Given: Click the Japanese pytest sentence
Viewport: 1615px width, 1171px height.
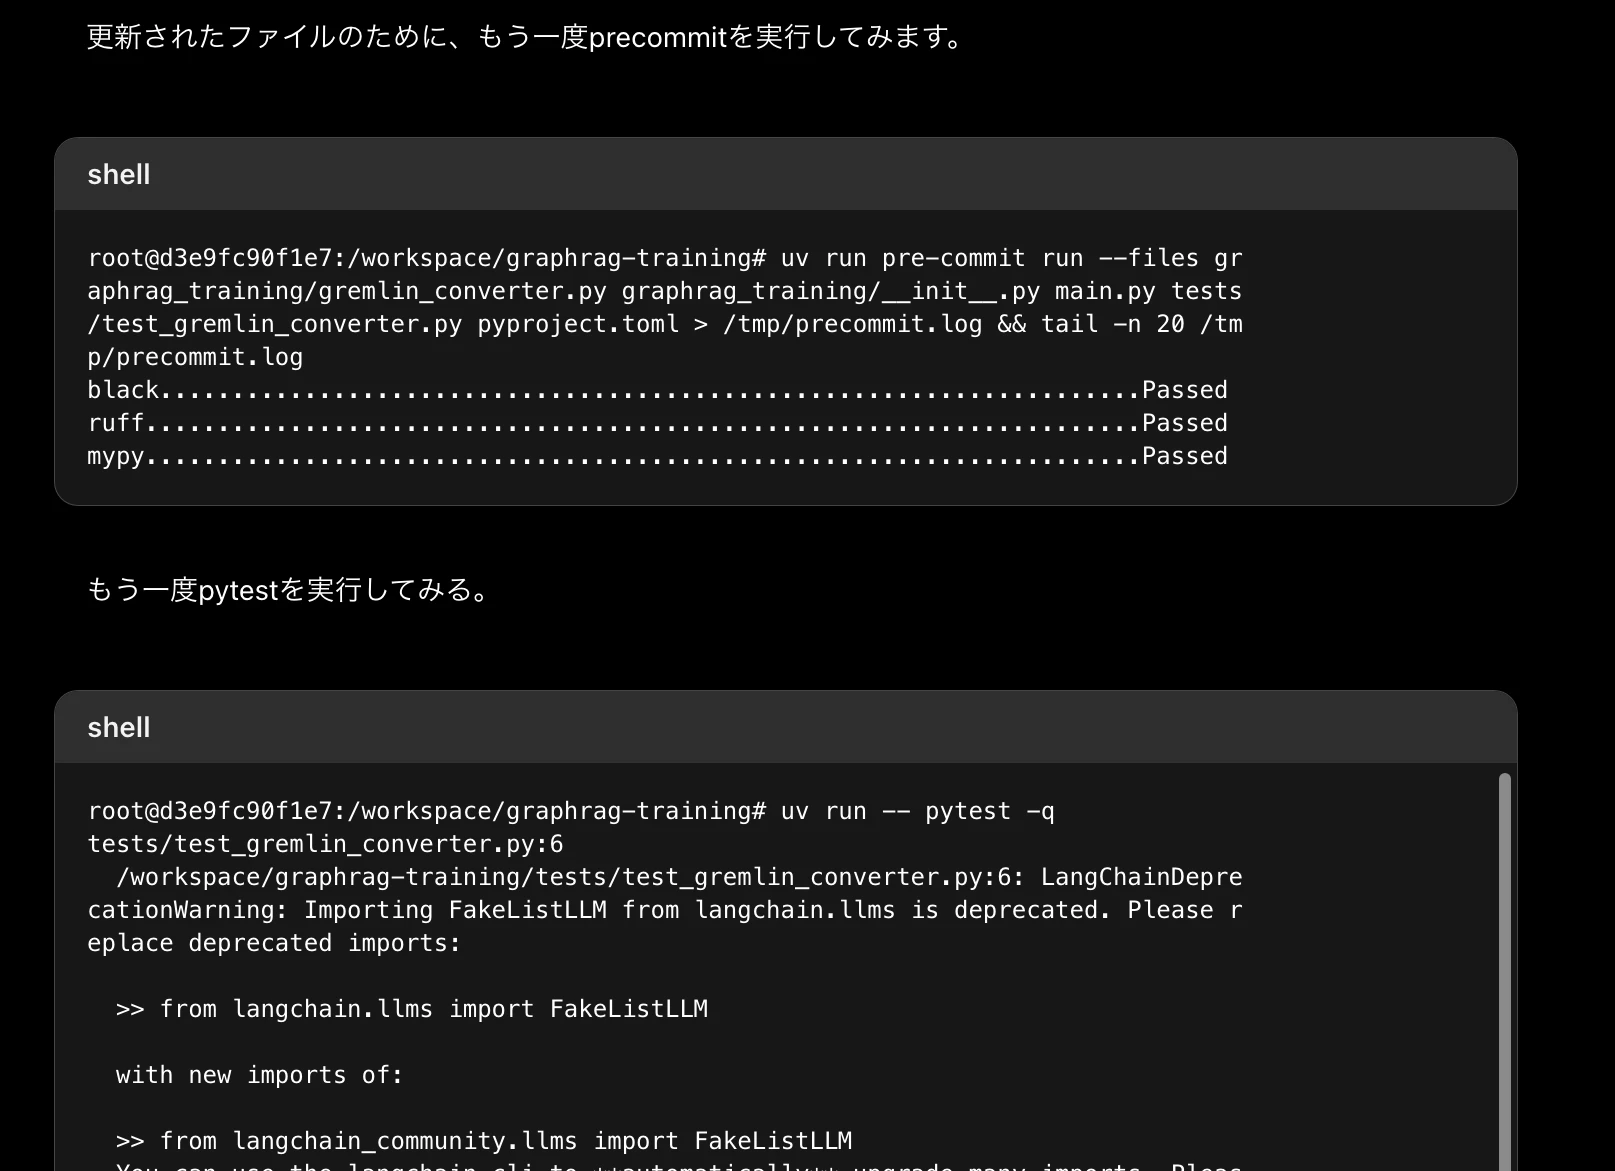Looking at the screenshot, I should tap(288, 590).
